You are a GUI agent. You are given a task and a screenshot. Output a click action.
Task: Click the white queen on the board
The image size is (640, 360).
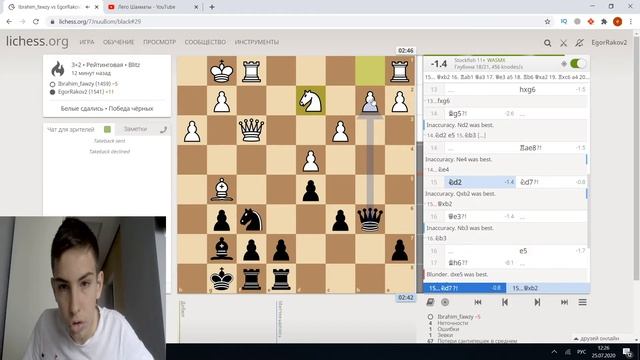(x=251, y=130)
